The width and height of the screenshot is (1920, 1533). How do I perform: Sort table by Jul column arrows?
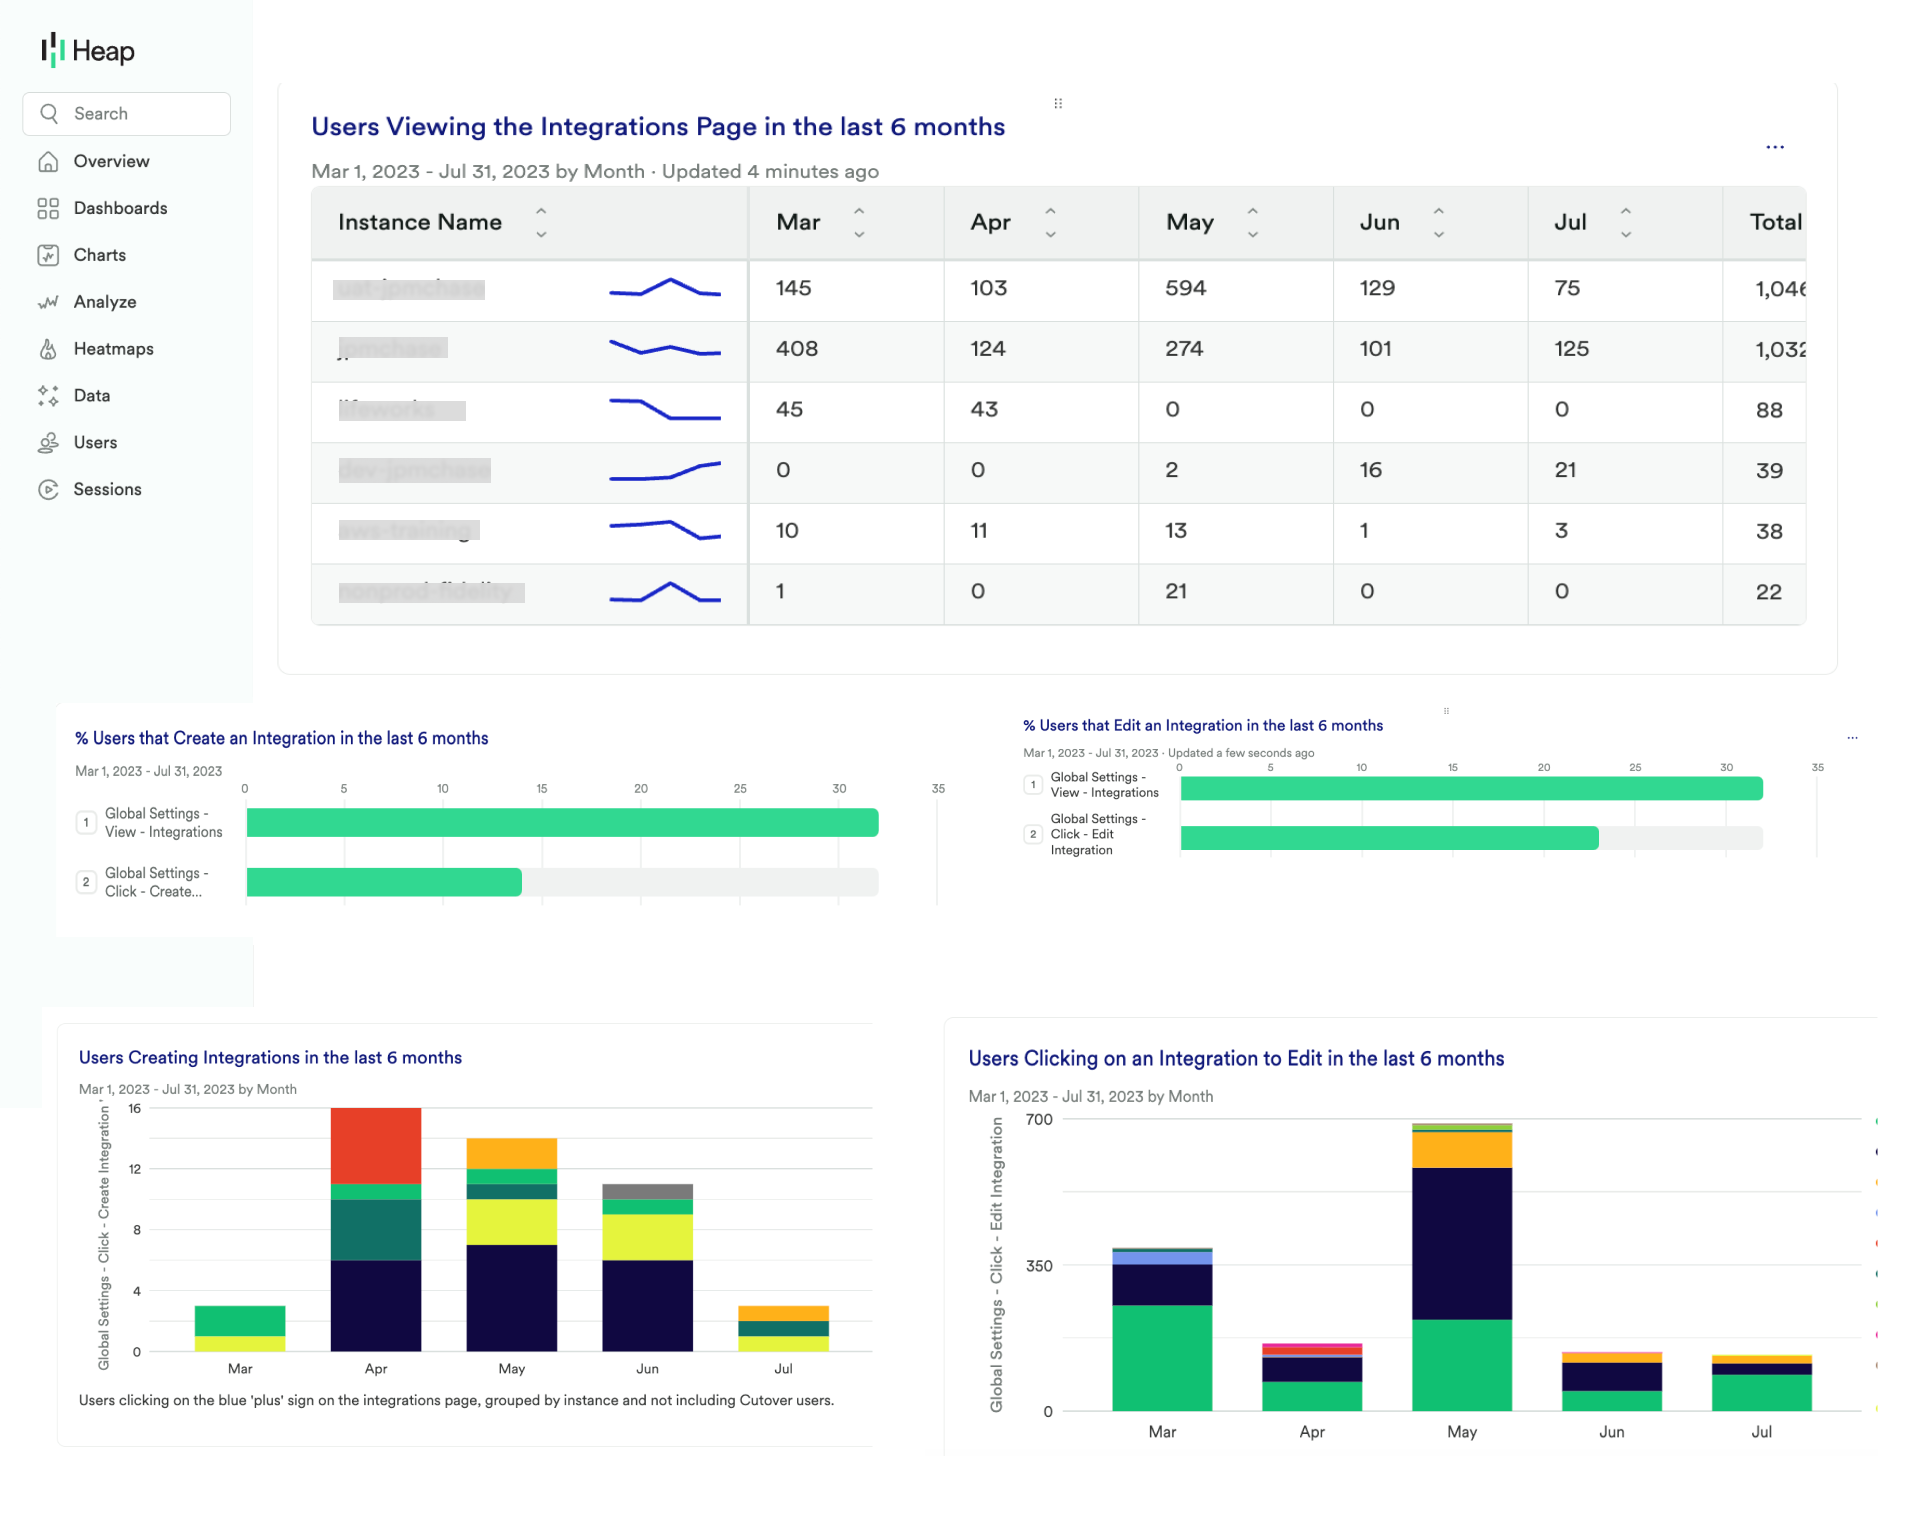[x=1626, y=222]
